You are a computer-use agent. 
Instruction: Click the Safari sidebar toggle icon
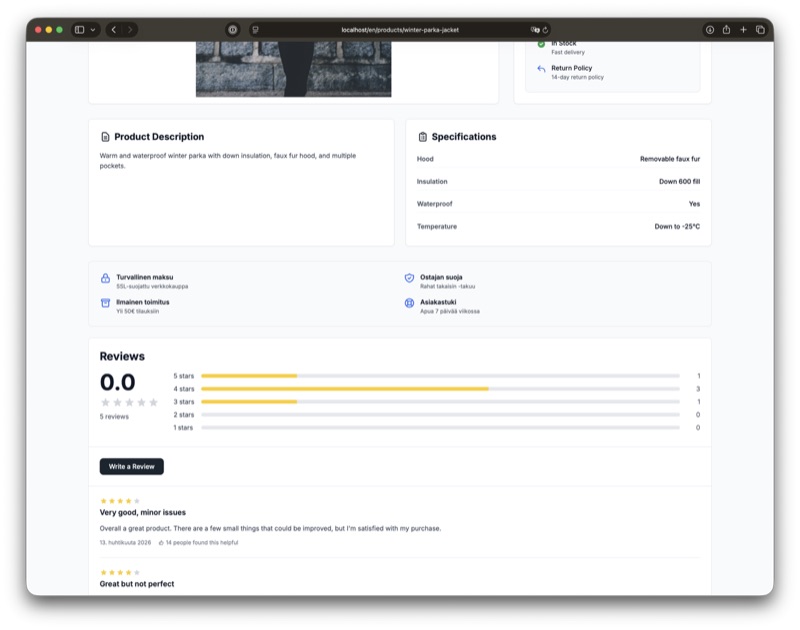[80, 30]
